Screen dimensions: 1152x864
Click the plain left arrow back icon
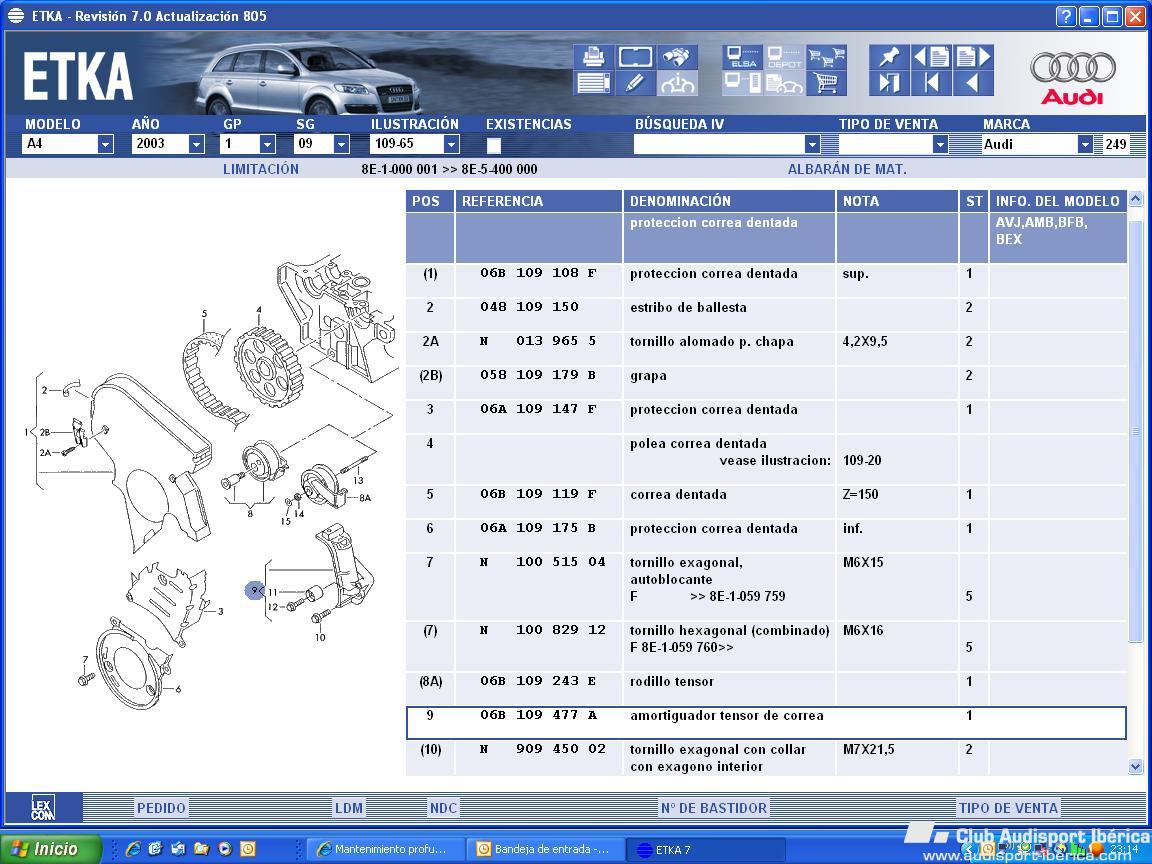click(973, 83)
